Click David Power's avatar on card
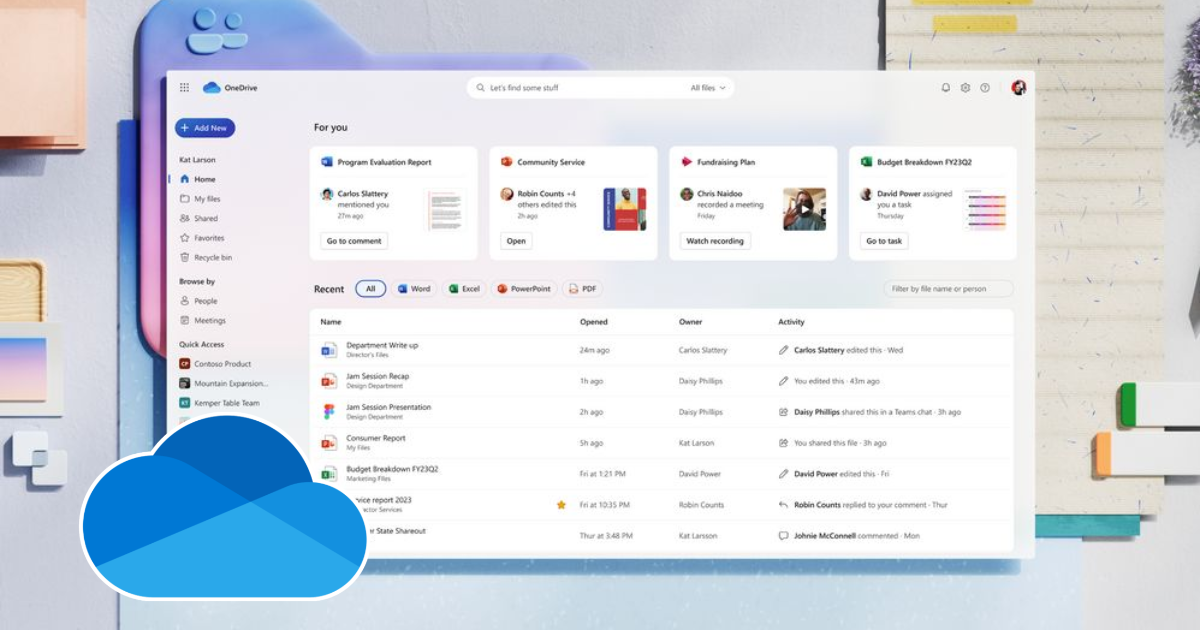The width and height of the screenshot is (1200, 630). pyautogui.click(x=867, y=194)
